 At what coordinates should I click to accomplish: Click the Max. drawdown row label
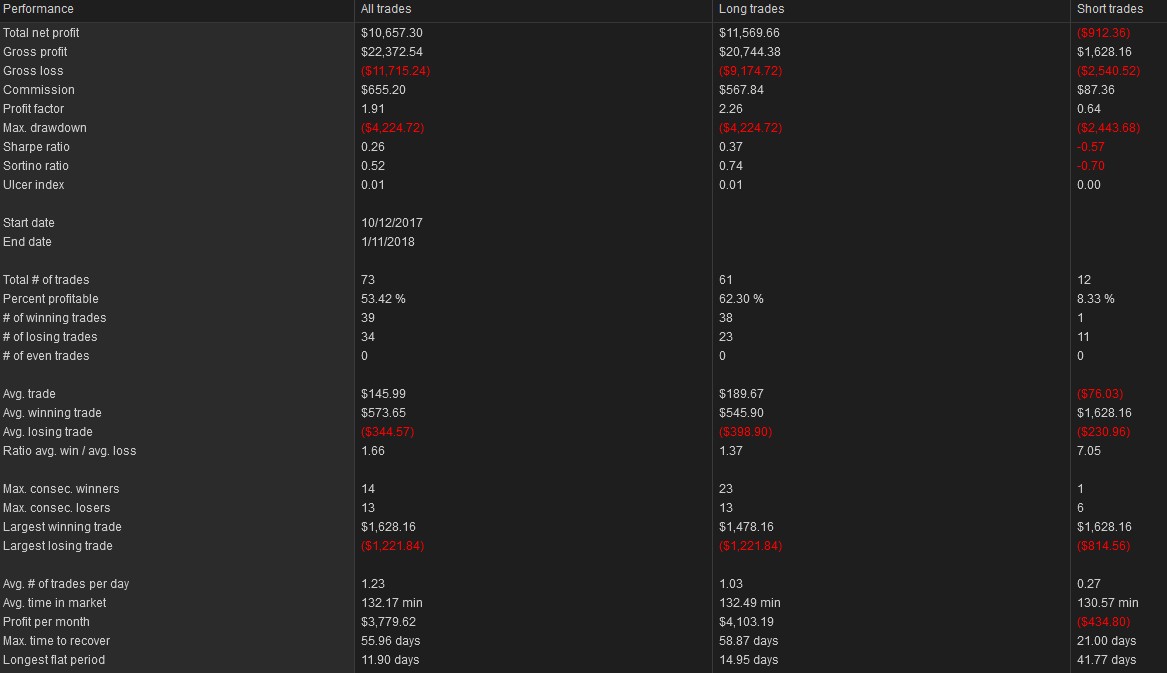click(45, 128)
